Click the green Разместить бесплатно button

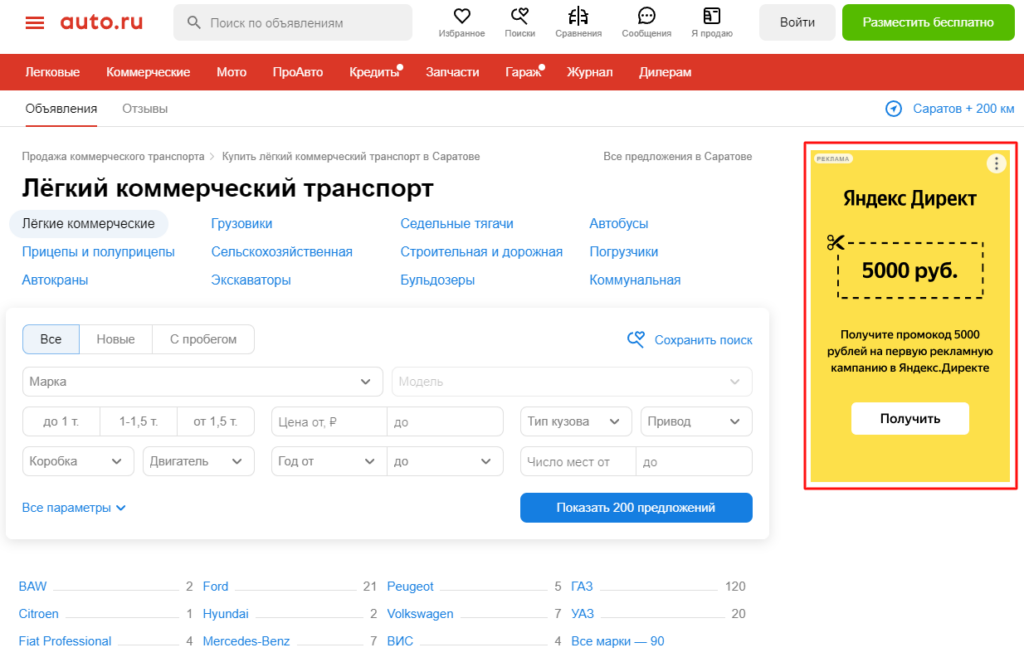927,21
